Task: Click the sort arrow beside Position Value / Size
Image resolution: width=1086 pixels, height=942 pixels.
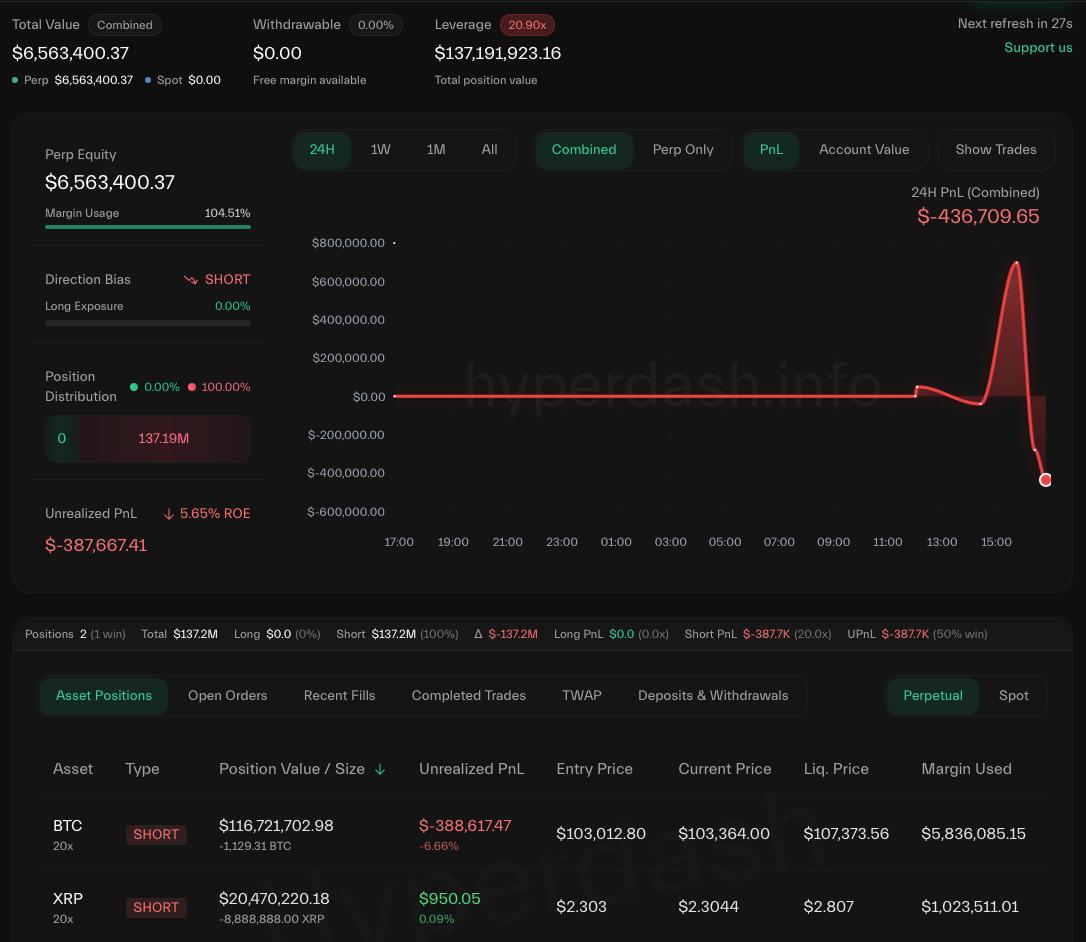Action: 380,769
